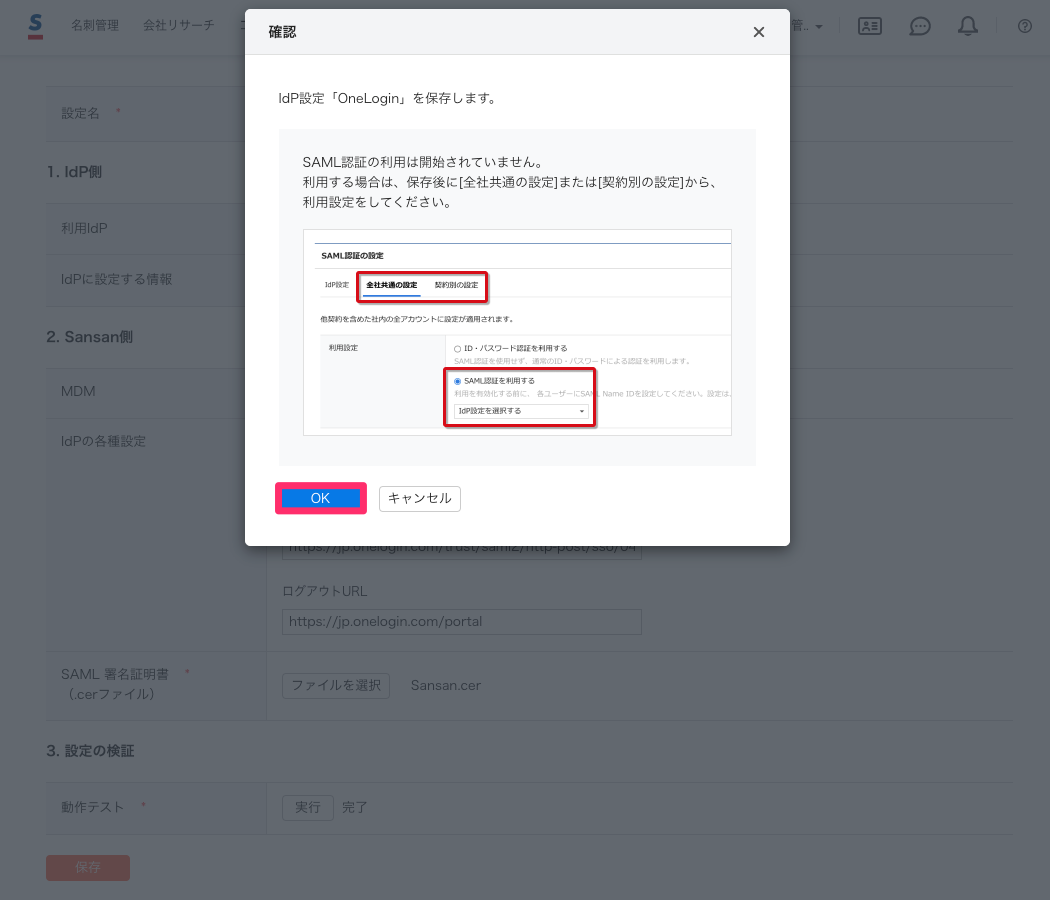
Task: Open the 会社リサーチ menu
Action: click(x=179, y=25)
